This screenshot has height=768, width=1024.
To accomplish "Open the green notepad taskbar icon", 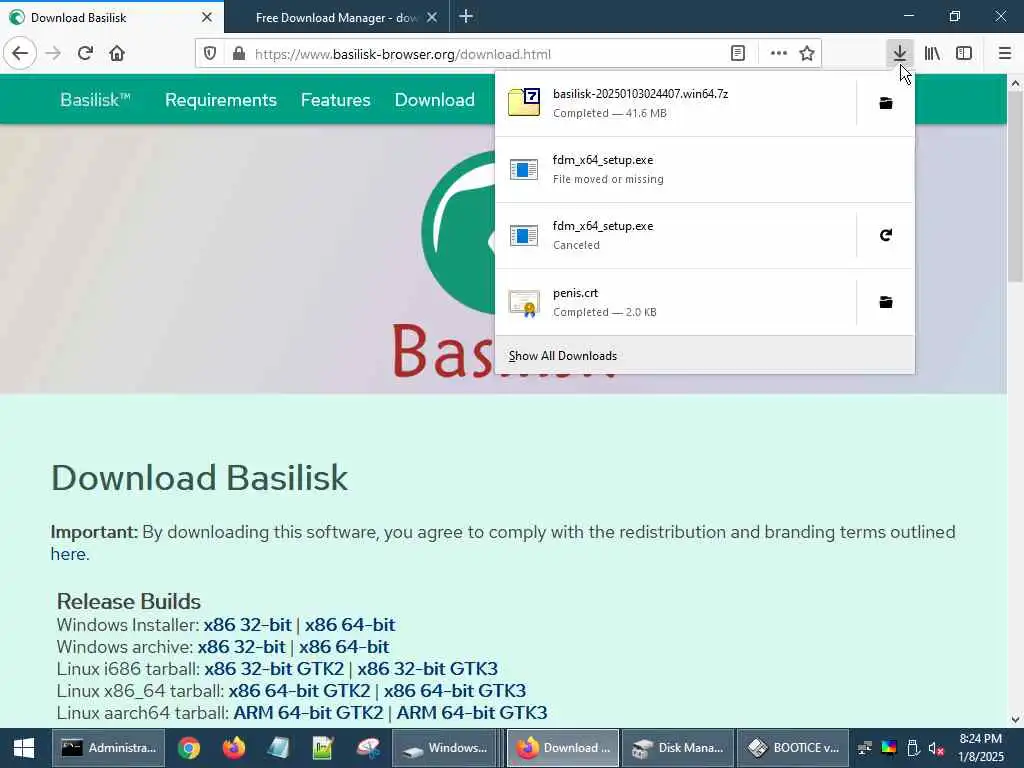I will pos(323,748).
